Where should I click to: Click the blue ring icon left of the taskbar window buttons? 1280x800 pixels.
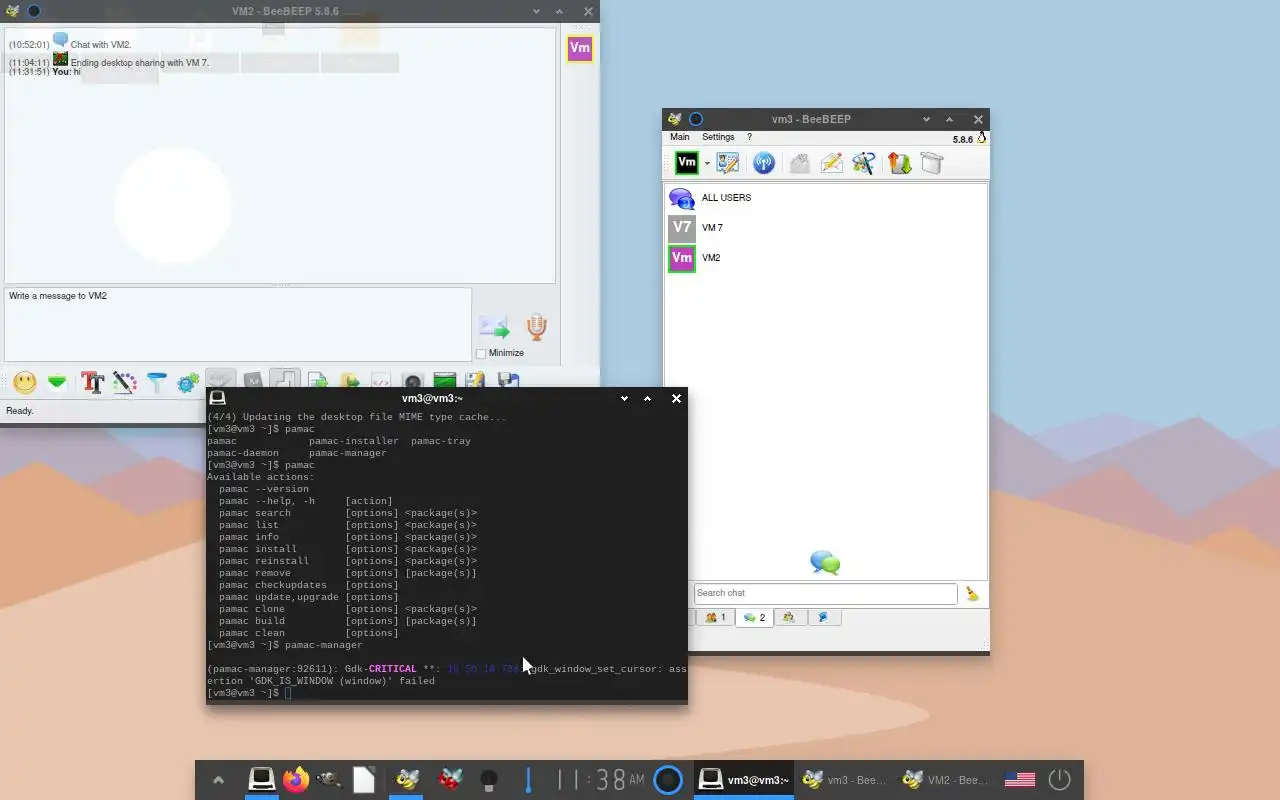668,779
